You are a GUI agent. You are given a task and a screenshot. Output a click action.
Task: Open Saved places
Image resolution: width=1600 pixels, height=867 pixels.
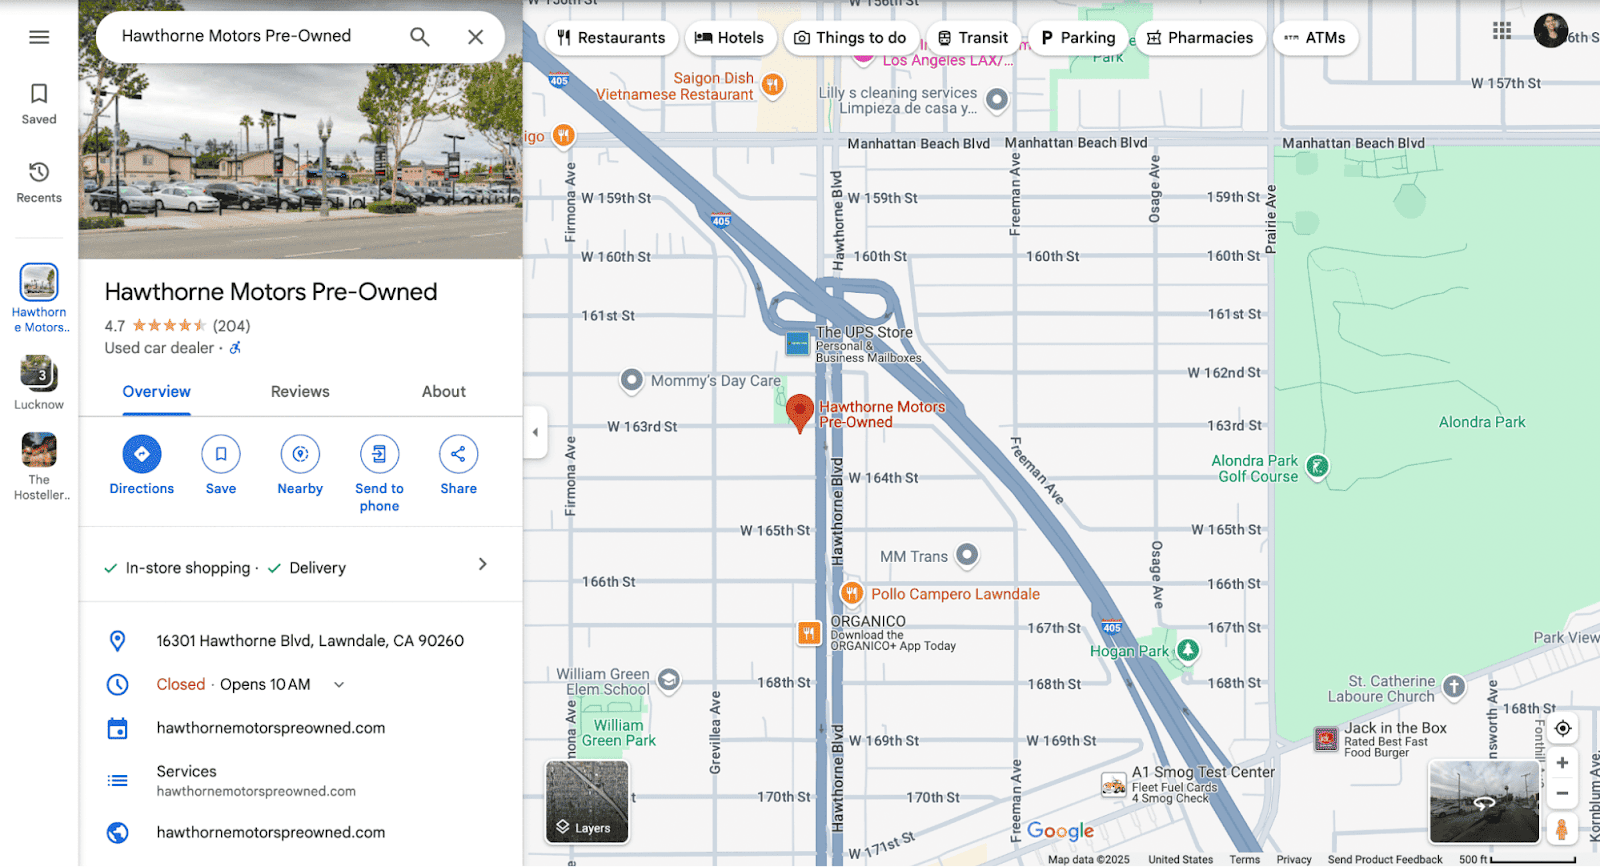[39, 104]
